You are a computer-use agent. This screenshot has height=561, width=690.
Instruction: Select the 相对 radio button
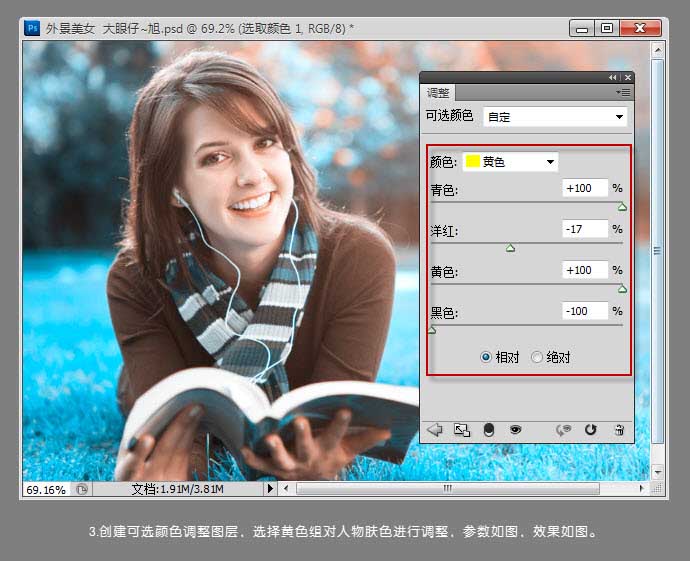click(485, 357)
